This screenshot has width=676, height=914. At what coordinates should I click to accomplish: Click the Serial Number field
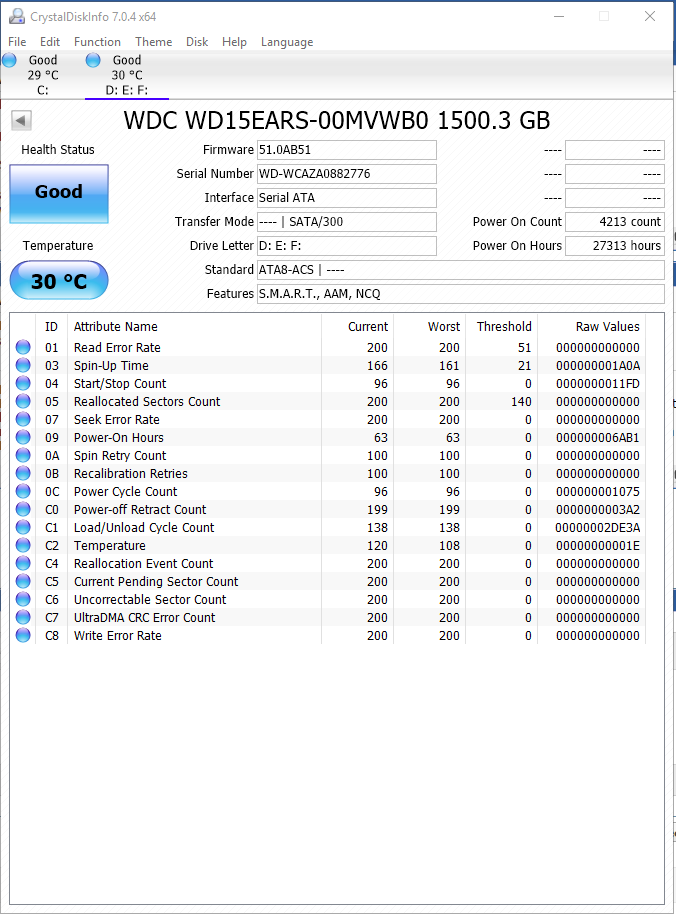click(347, 174)
